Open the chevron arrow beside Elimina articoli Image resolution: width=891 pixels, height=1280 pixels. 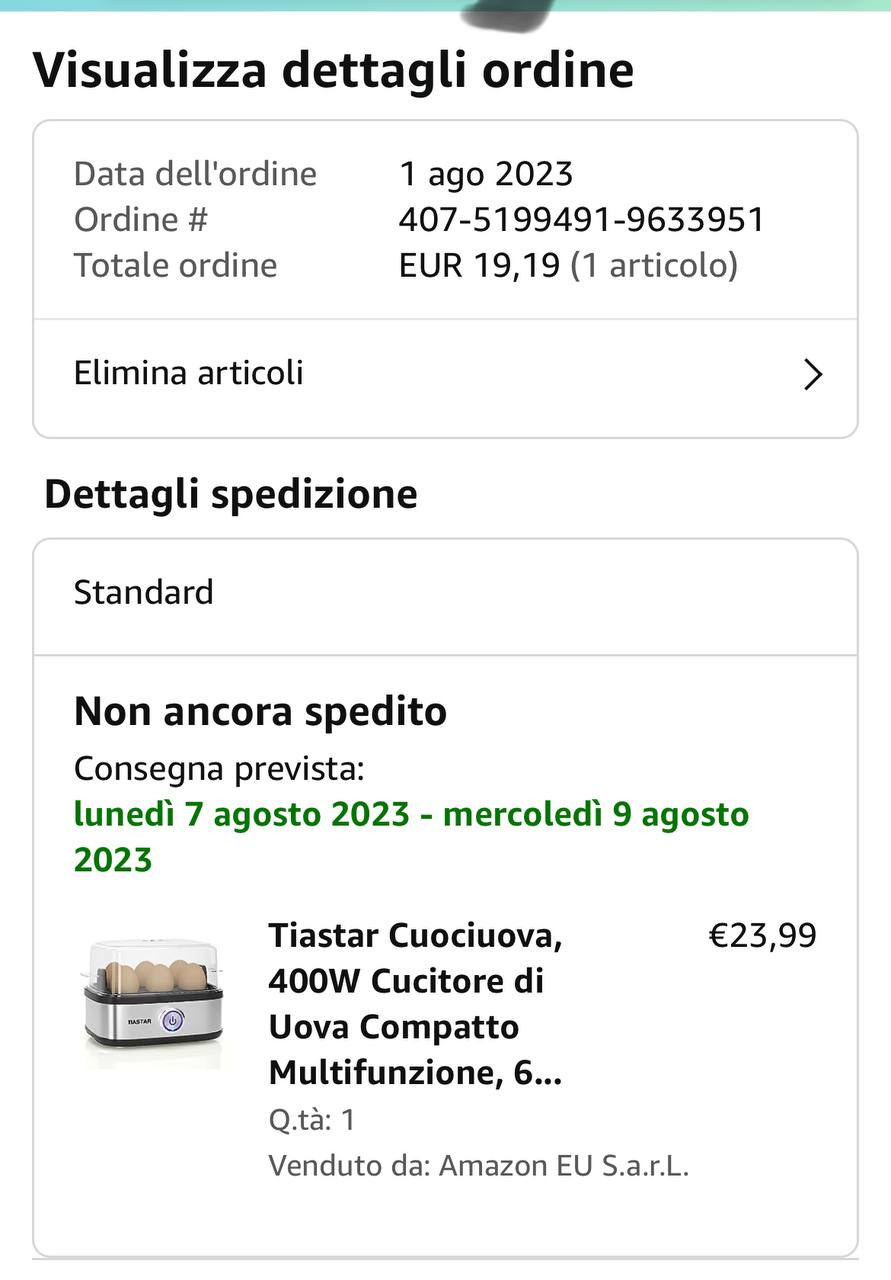813,375
